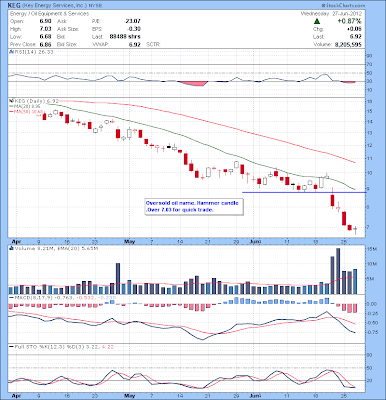Click the MA(20) legend label
The image size is (386, 400).
pyautogui.click(x=25, y=106)
